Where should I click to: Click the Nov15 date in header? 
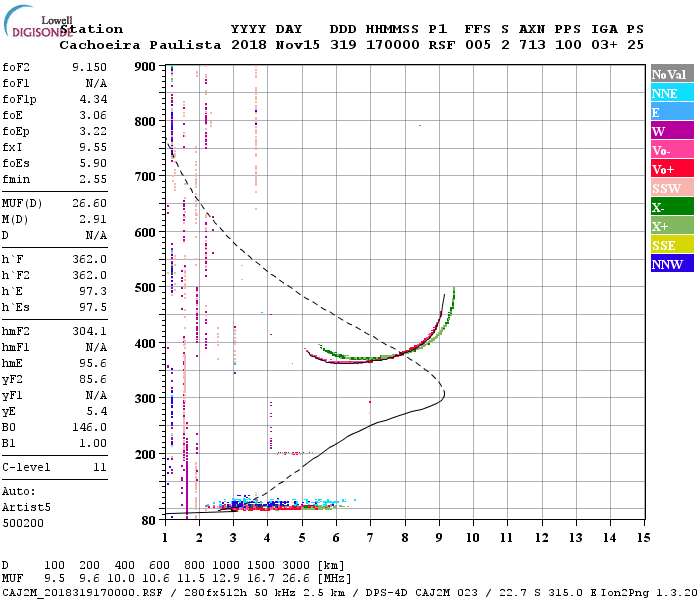(x=297, y=45)
